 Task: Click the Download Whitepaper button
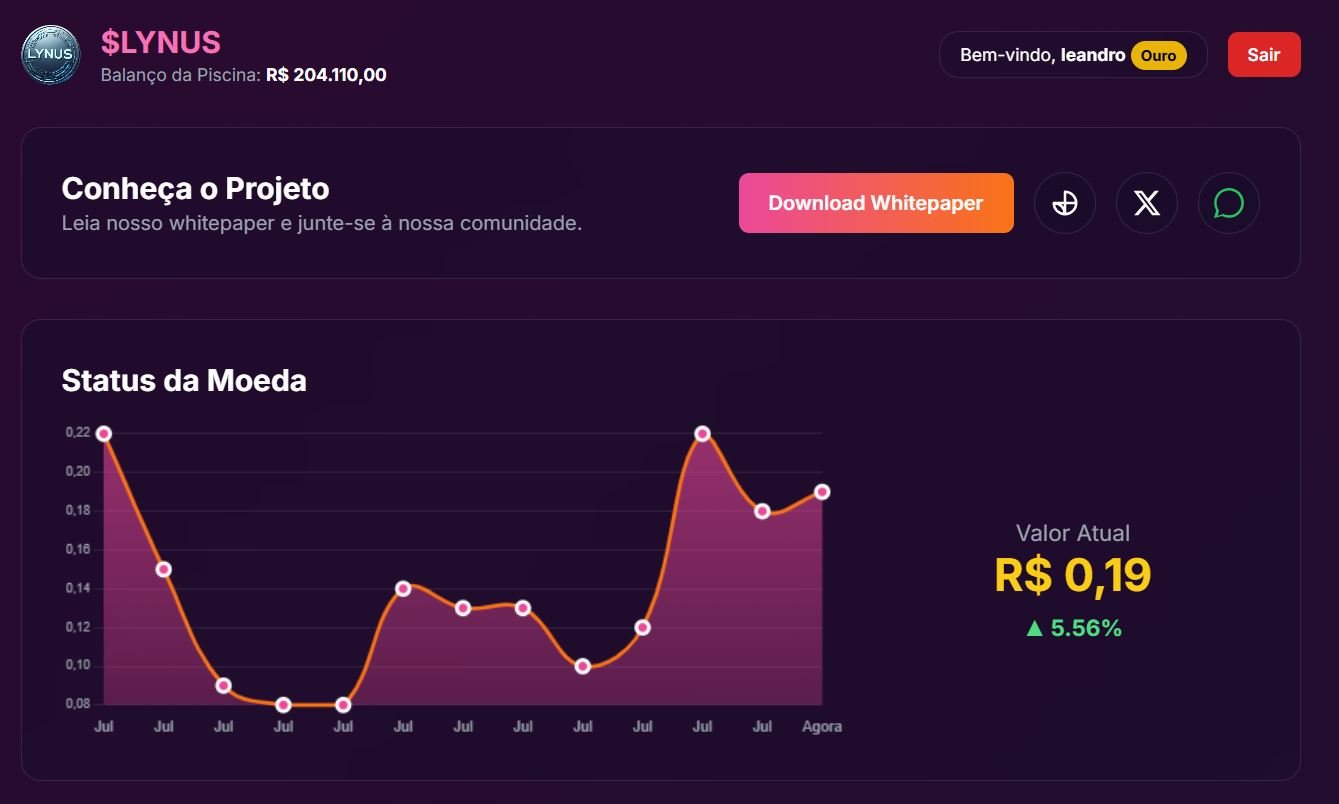(876, 203)
